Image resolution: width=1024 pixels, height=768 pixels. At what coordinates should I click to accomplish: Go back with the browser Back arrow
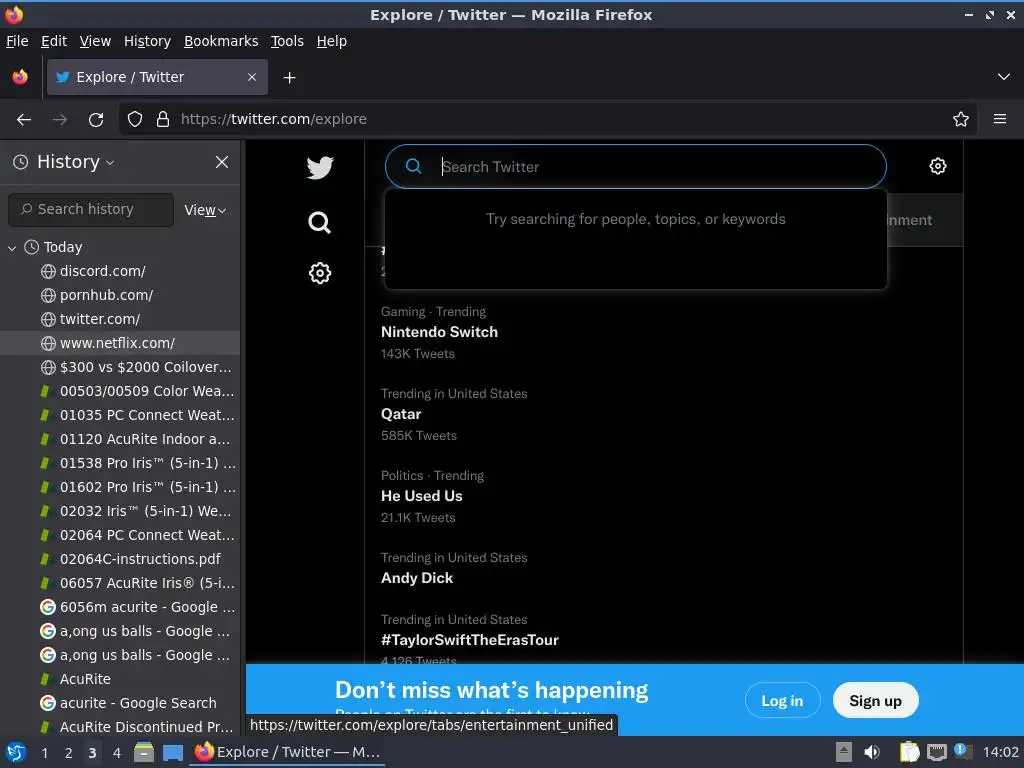(24, 120)
